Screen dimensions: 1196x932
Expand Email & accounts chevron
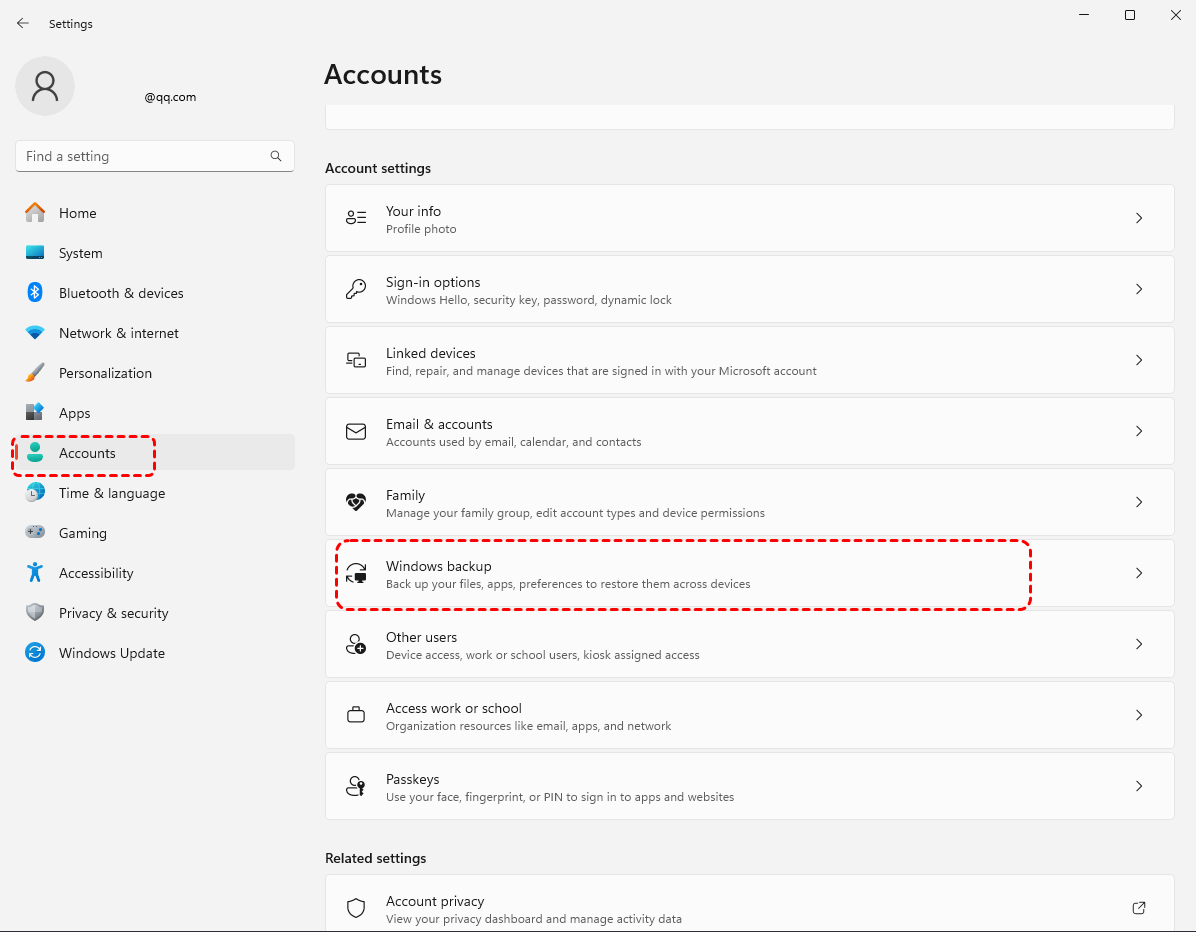(x=1139, y=431)
